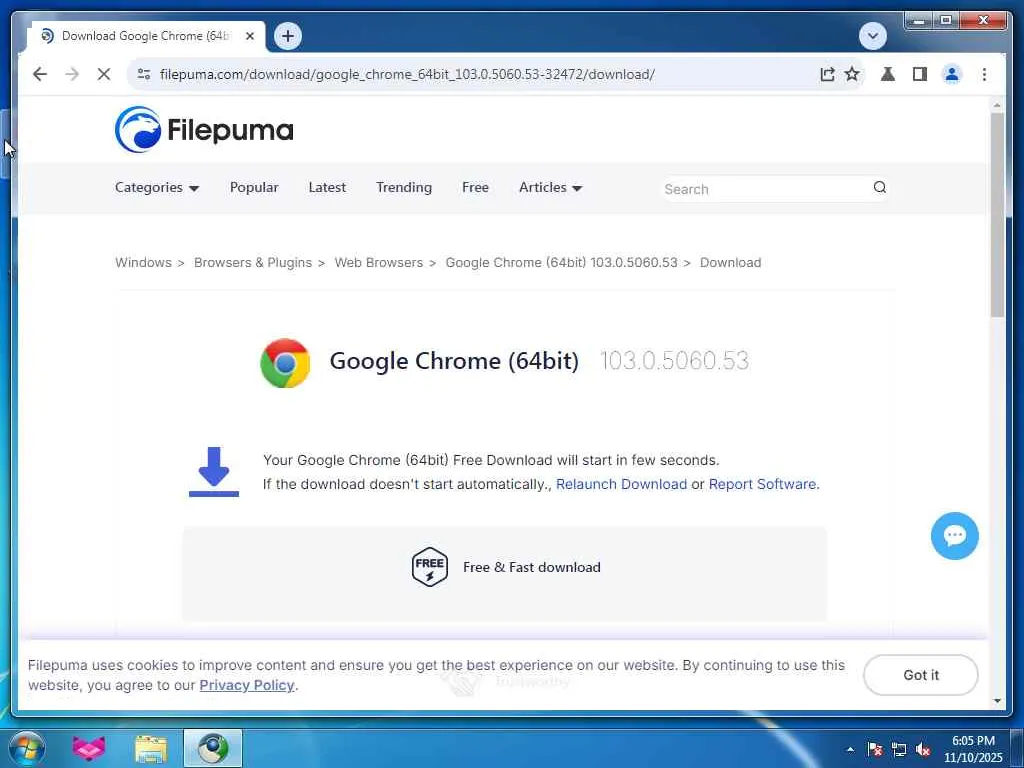The height and width of the screenshot is (768, 1024).
Task: Click the Chrome taskbar button
Action: 213,748
